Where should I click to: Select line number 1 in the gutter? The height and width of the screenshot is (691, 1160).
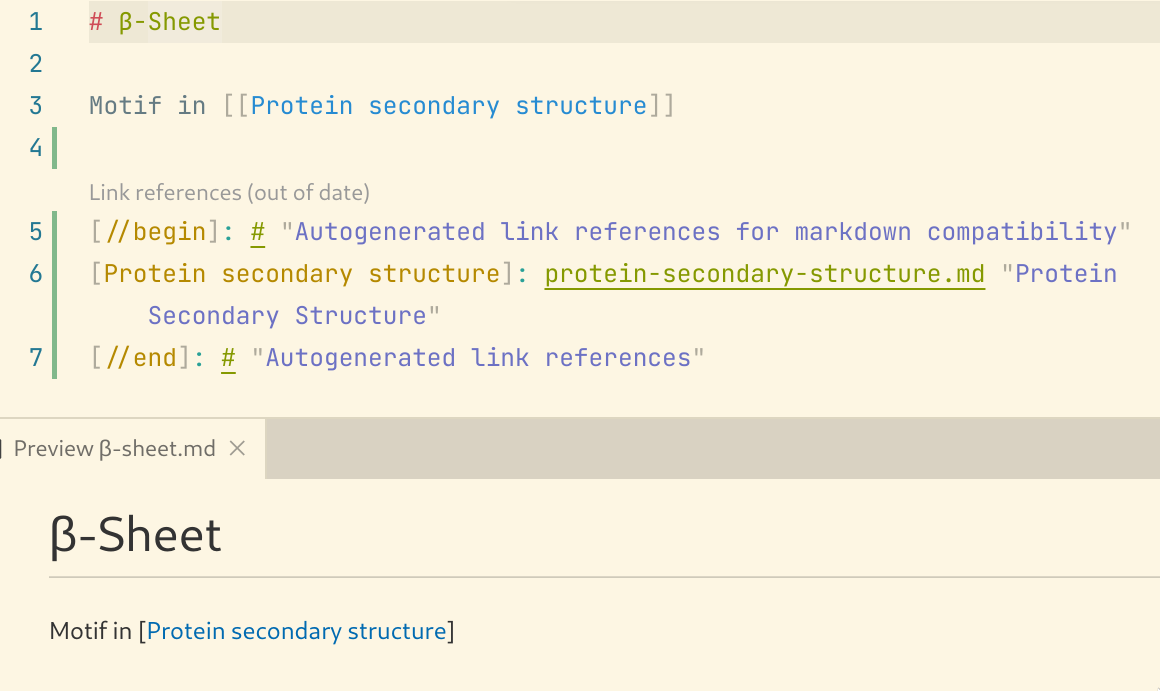(x=36, y=21)
